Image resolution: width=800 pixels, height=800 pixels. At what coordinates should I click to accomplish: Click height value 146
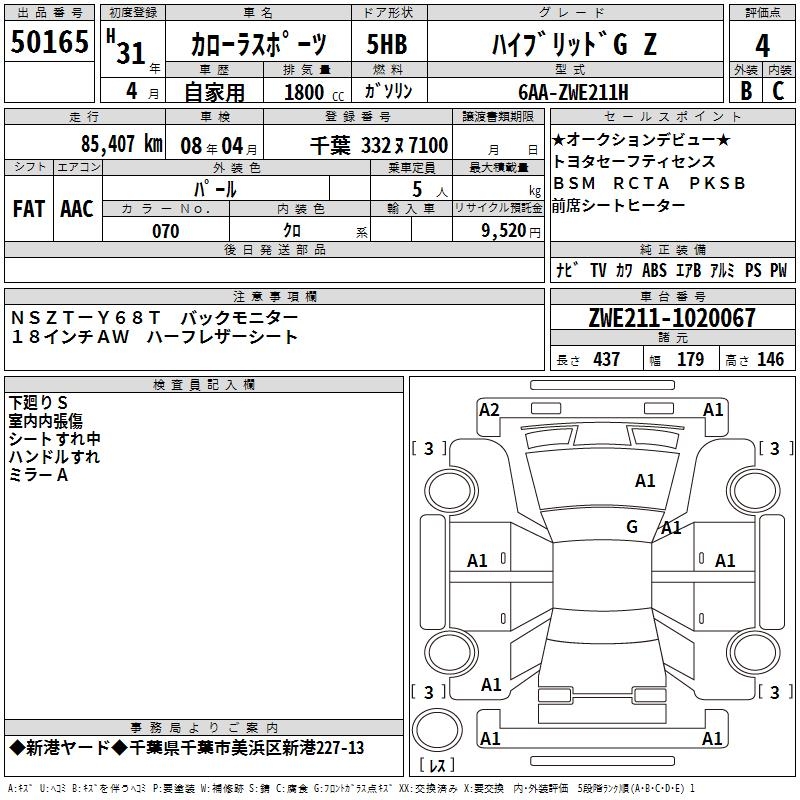pyautogui.click(x=770, y=359)
